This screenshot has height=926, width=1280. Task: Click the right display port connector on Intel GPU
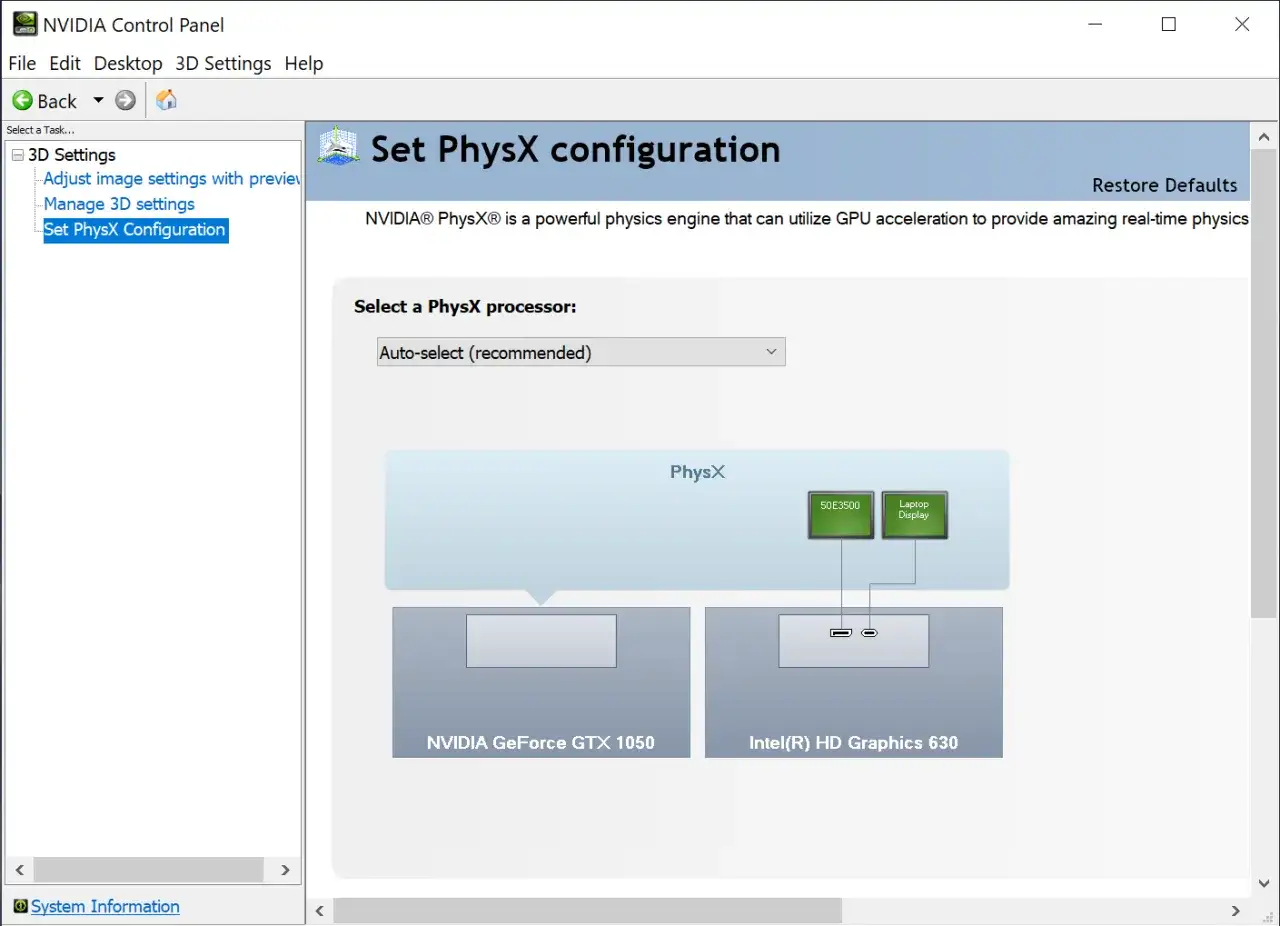click(x=869, y=632)
